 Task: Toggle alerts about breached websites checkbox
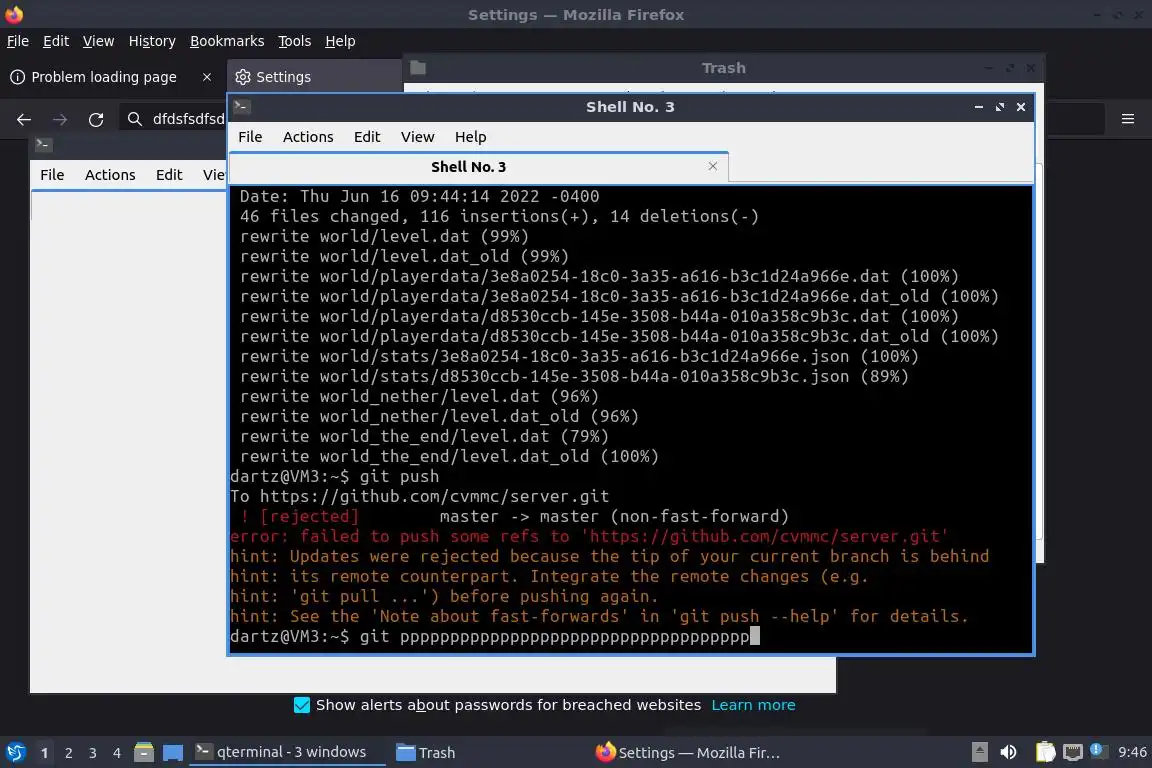pos(302,705)
